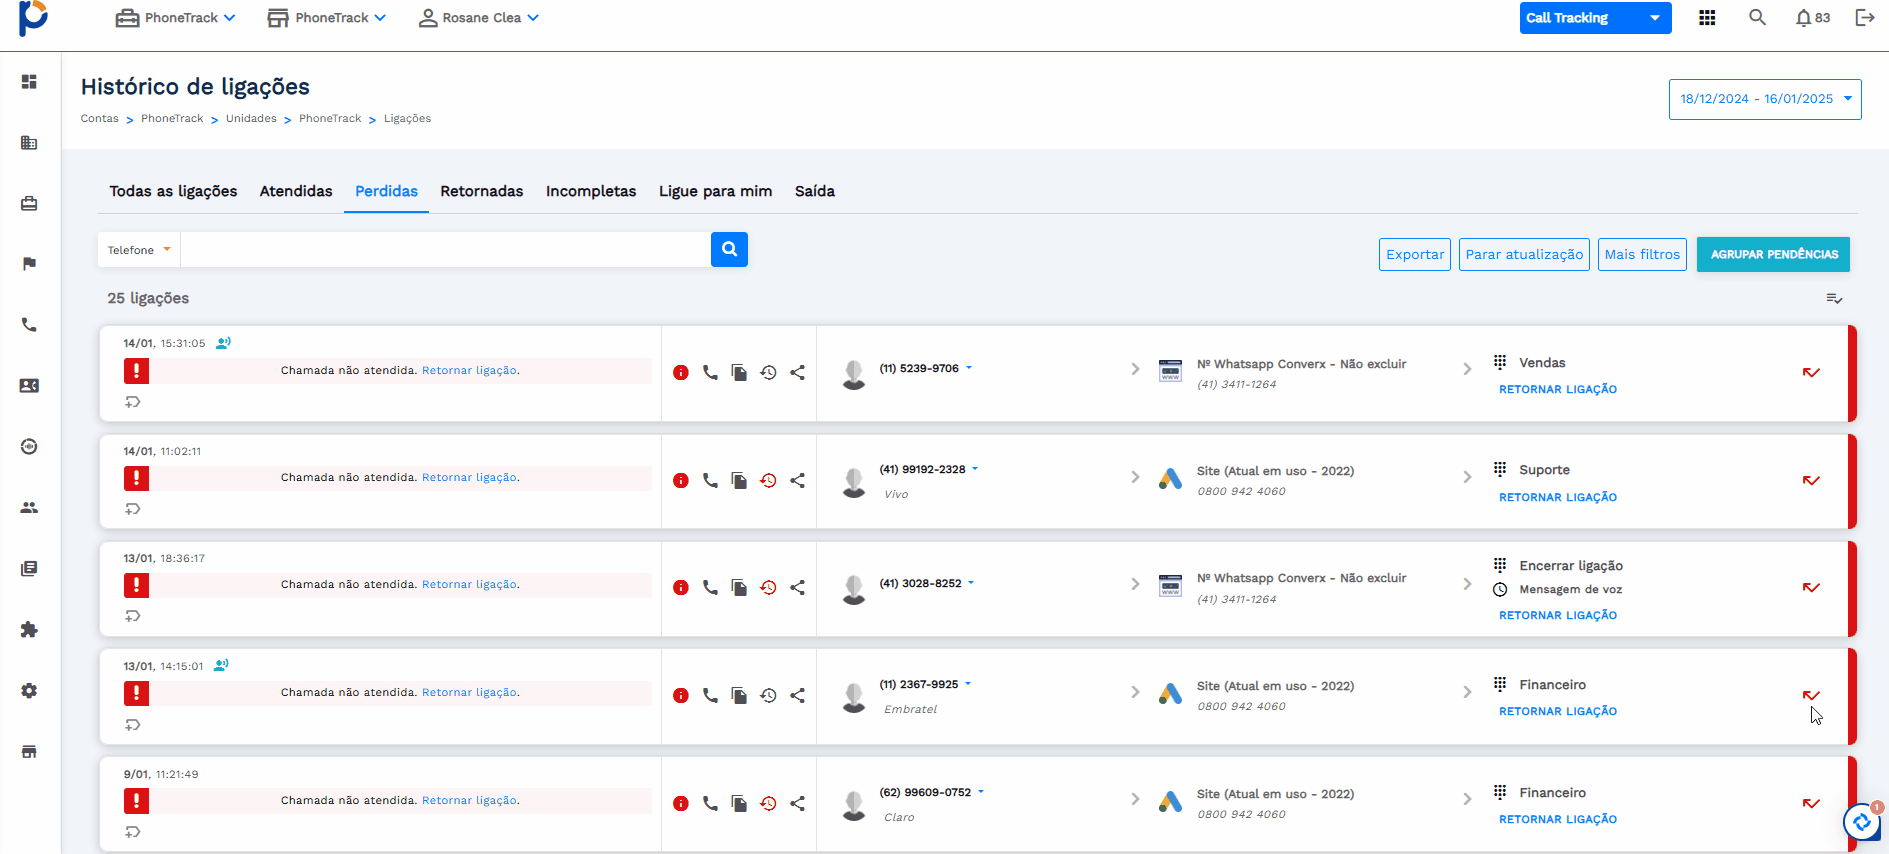Image resolution: width=1889 pixels, height=854 pixels.
Task: Click the blue search button beside phone field
Action: point(729,249)
